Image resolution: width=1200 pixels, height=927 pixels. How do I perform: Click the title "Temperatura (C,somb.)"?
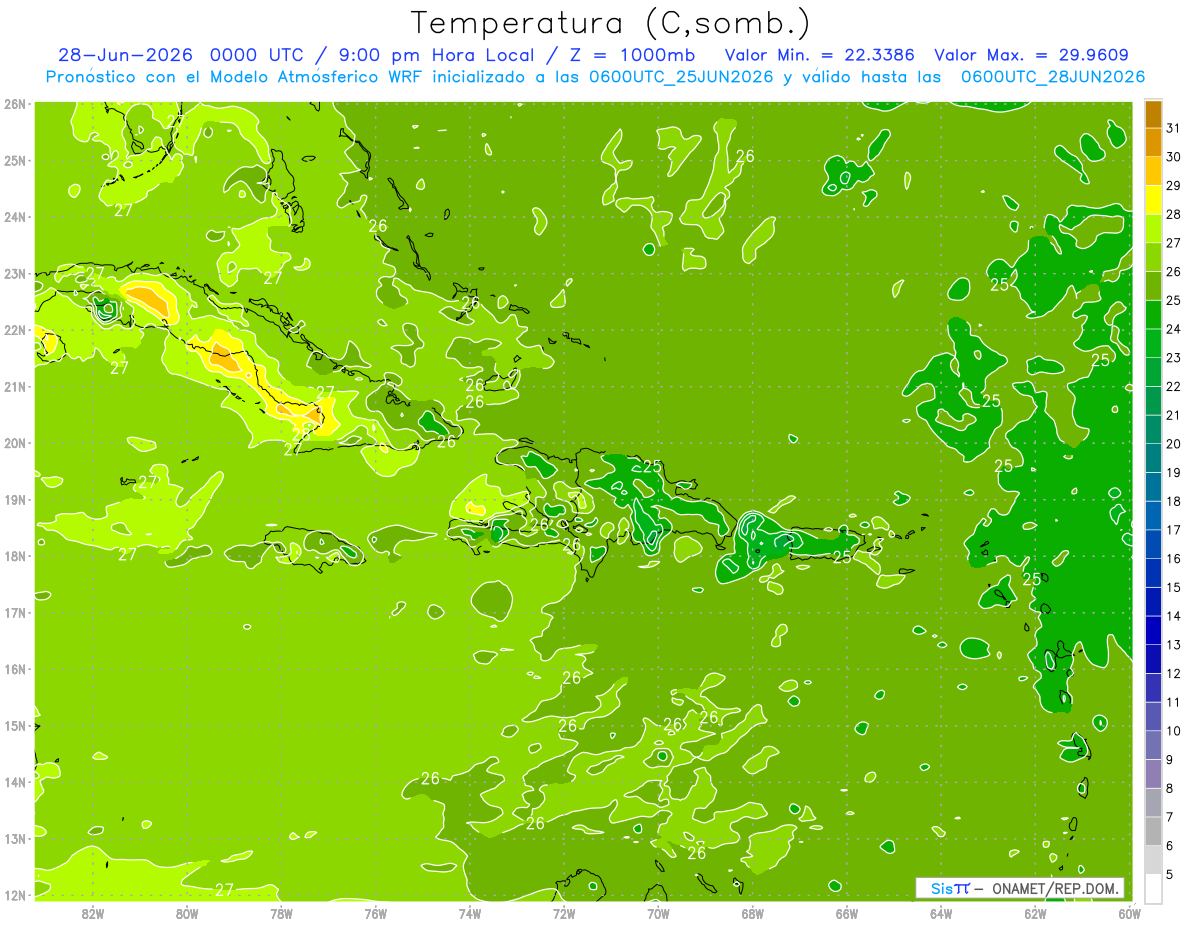coord(611,24)
